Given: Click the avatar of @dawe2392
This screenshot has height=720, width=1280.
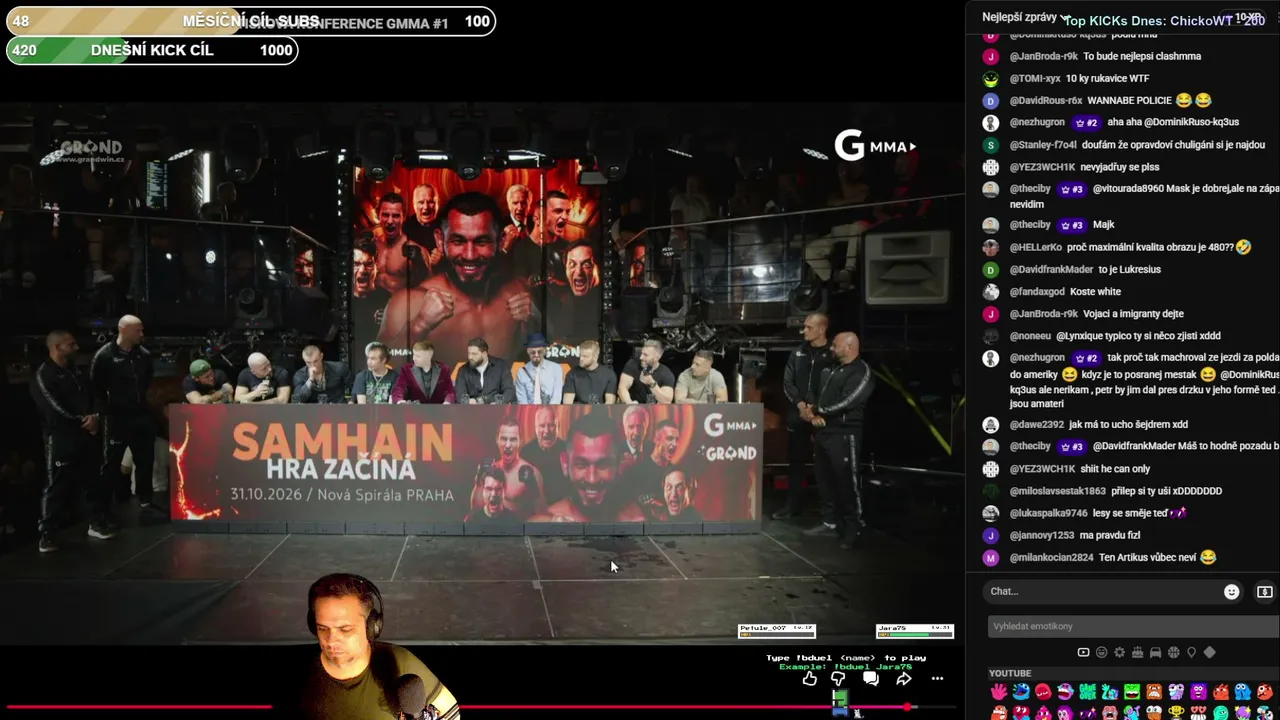Looking at the screenshot, I should click(x=991, y=425).
